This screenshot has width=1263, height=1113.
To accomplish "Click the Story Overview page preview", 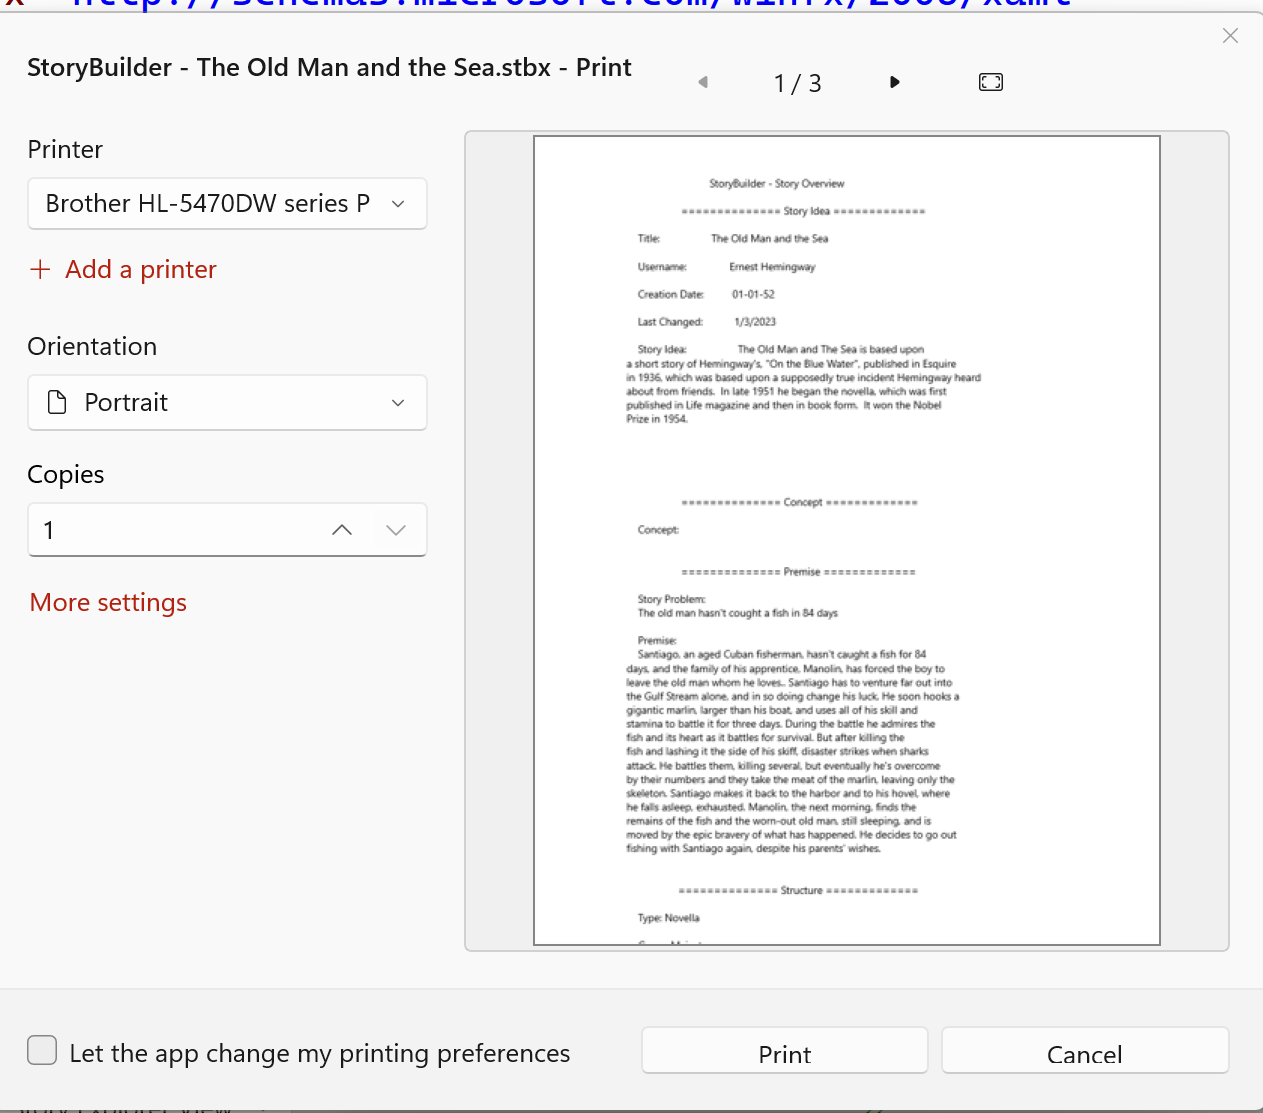I will [846, 540].
